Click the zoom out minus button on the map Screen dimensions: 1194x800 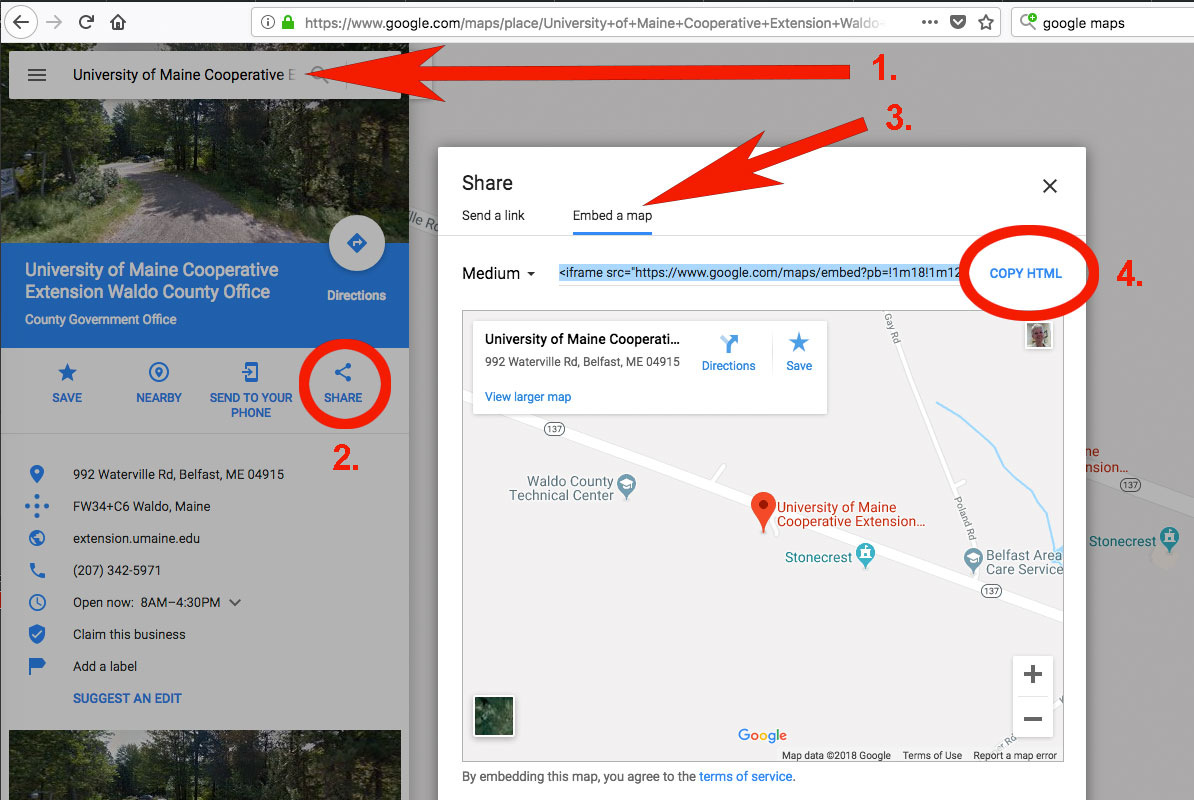[1033, 719]
